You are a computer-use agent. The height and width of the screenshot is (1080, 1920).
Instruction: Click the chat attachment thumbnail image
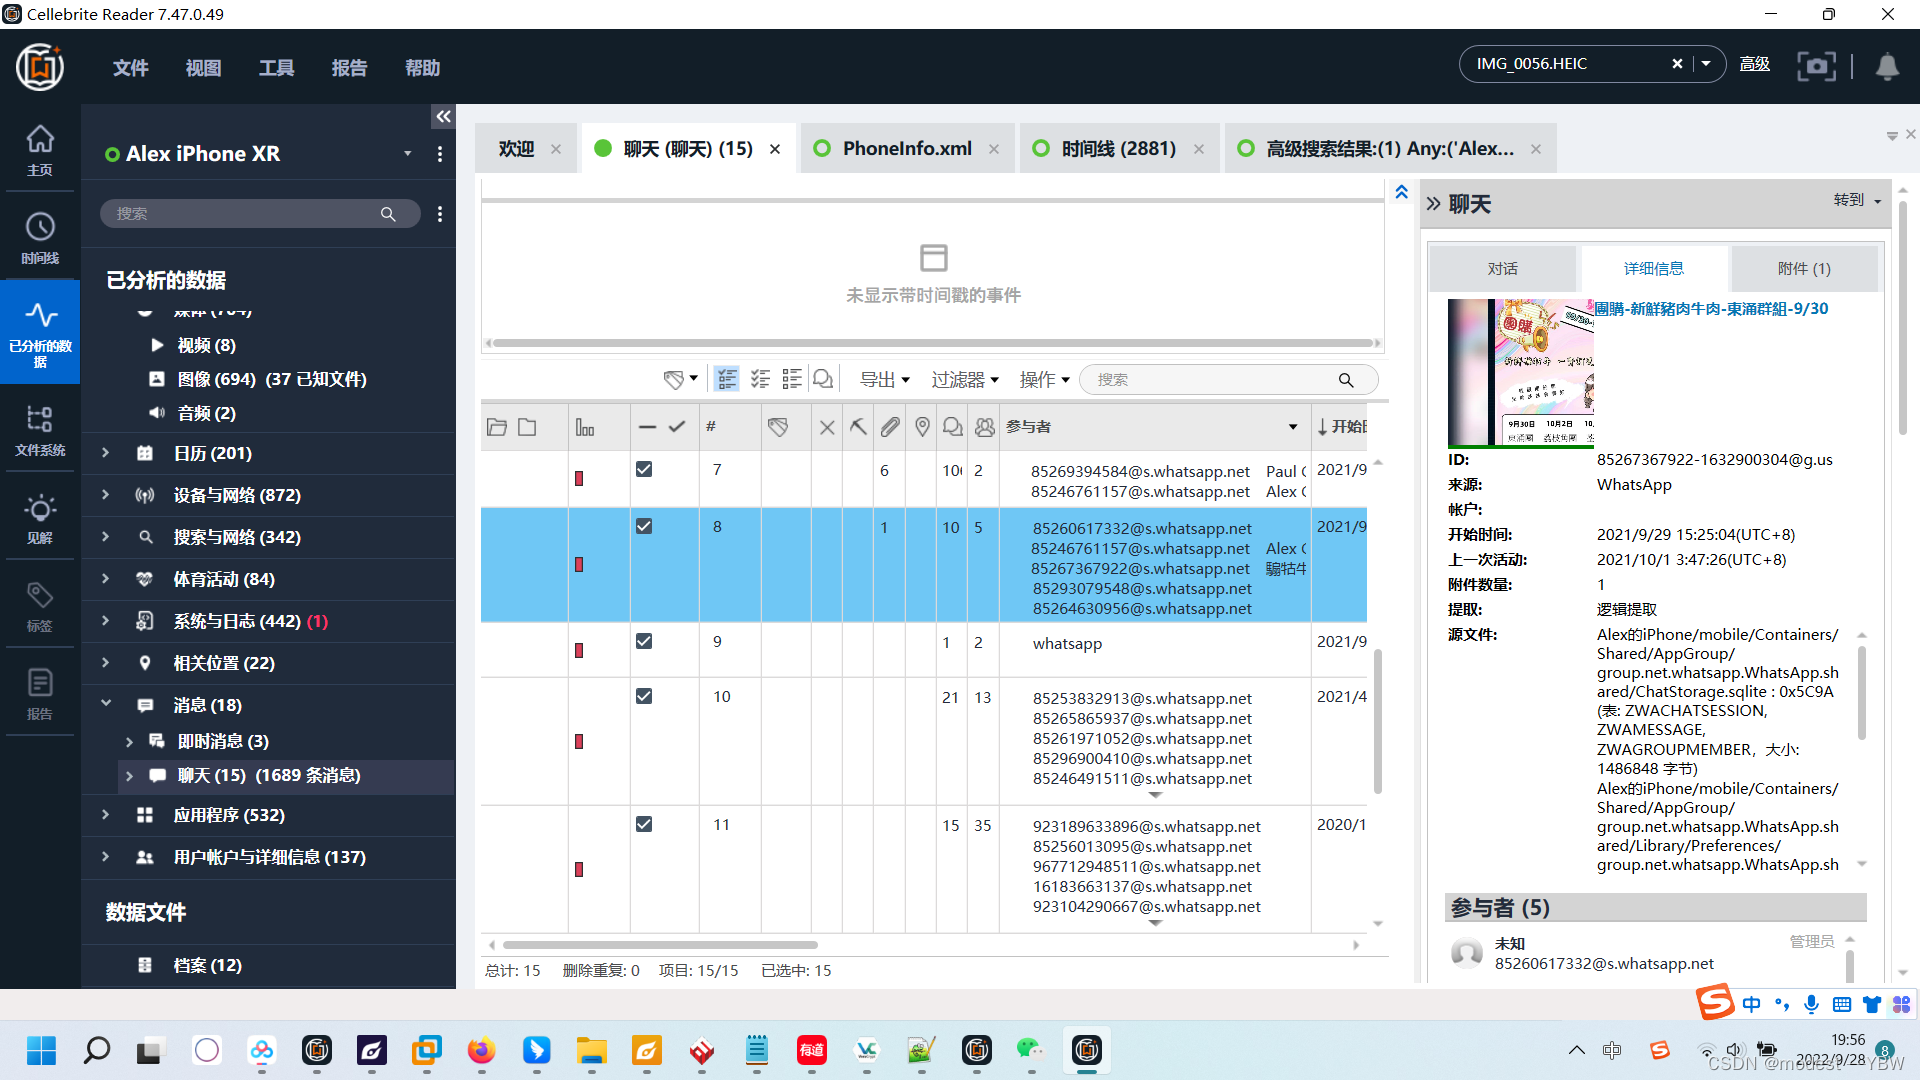point(1520,372)
